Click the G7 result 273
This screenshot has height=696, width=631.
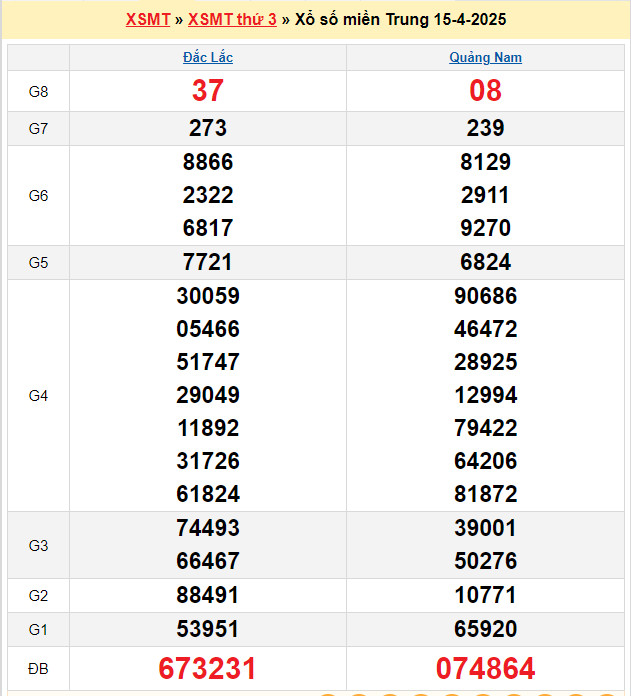pyautogui.click(x=208, y=128)
